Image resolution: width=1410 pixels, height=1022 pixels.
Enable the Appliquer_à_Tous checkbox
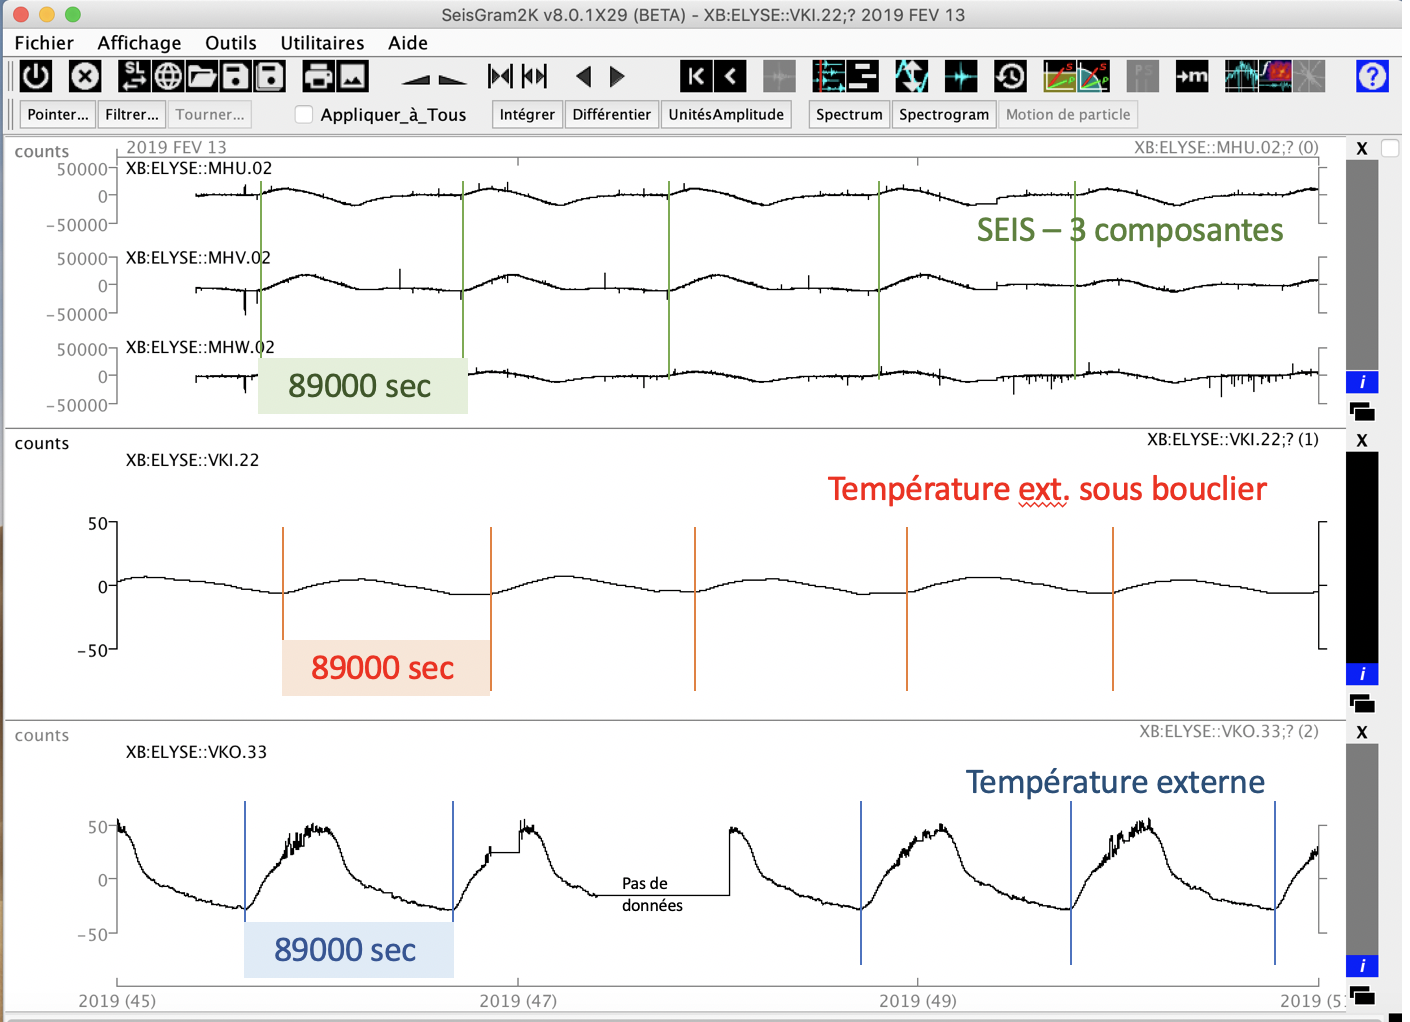tap(304, 115)
